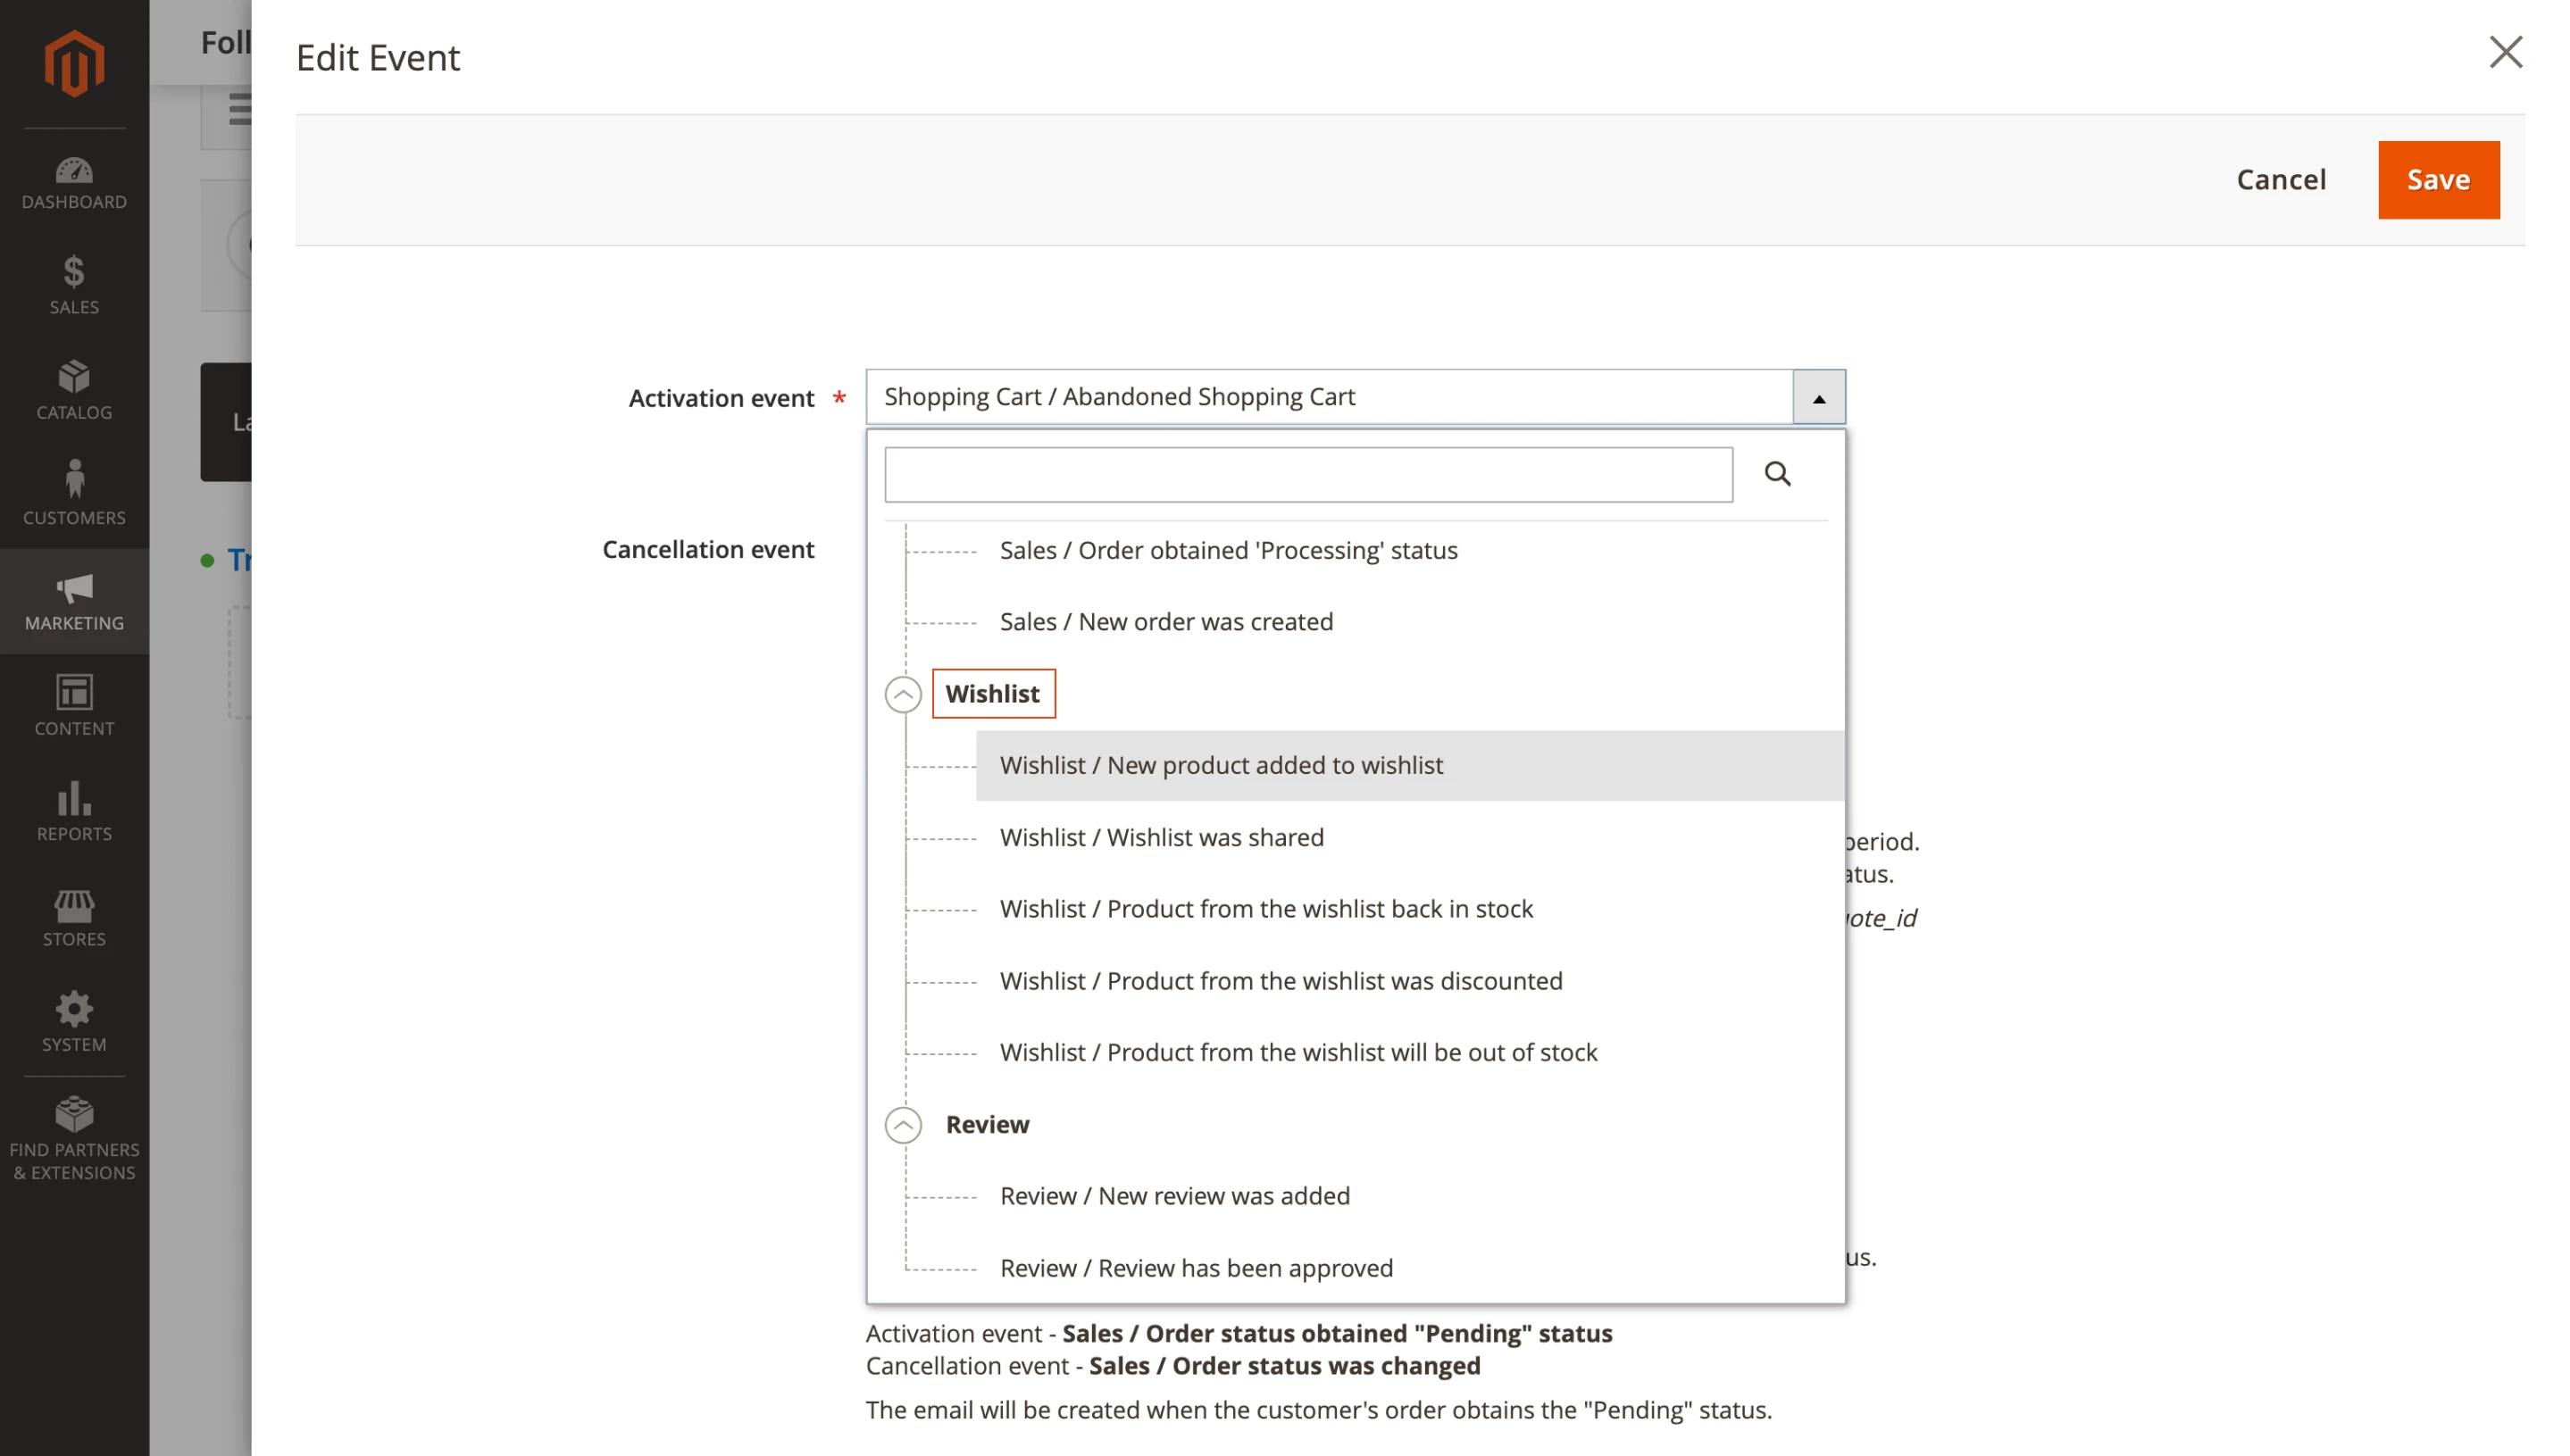This screenshot has width=2570, height=1456.
Task: Click the search magnifier icon in dropdown
Action: (x=1776, y=474)
